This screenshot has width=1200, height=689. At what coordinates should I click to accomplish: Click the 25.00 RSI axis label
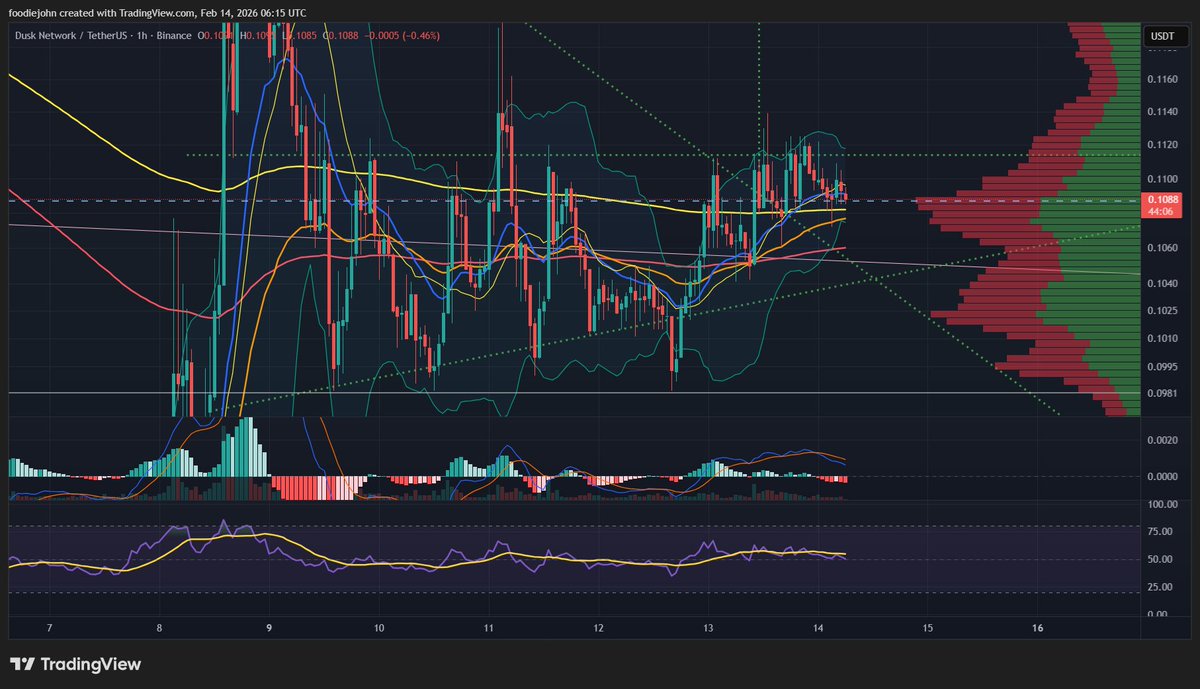pyautogui.click(x=1162, y=586)
